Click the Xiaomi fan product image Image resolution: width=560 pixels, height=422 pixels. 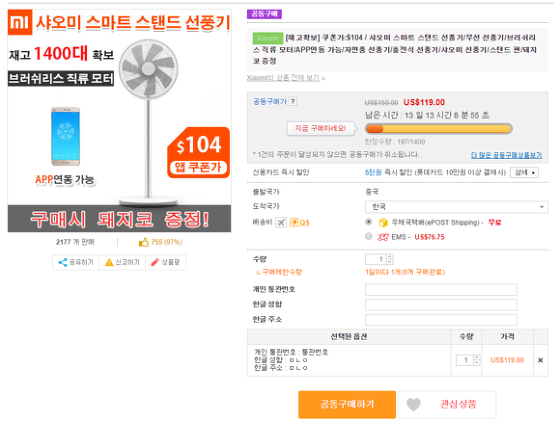120,121
